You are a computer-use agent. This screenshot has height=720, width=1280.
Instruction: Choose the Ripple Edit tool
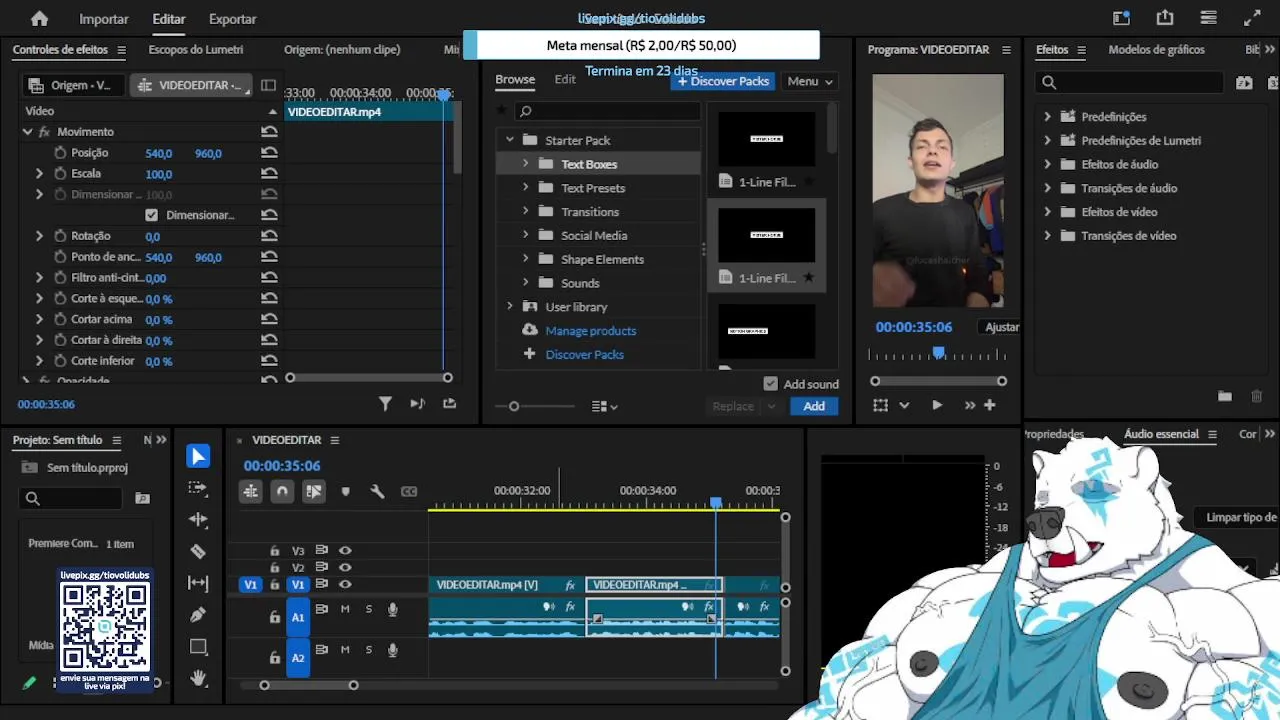coord(198,519)
